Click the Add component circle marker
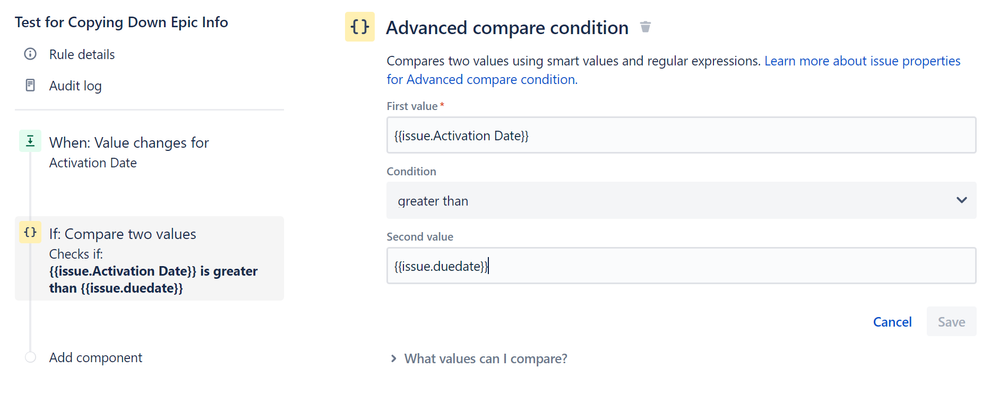This screenshot has height=400, width=999. tap(30, 357)
